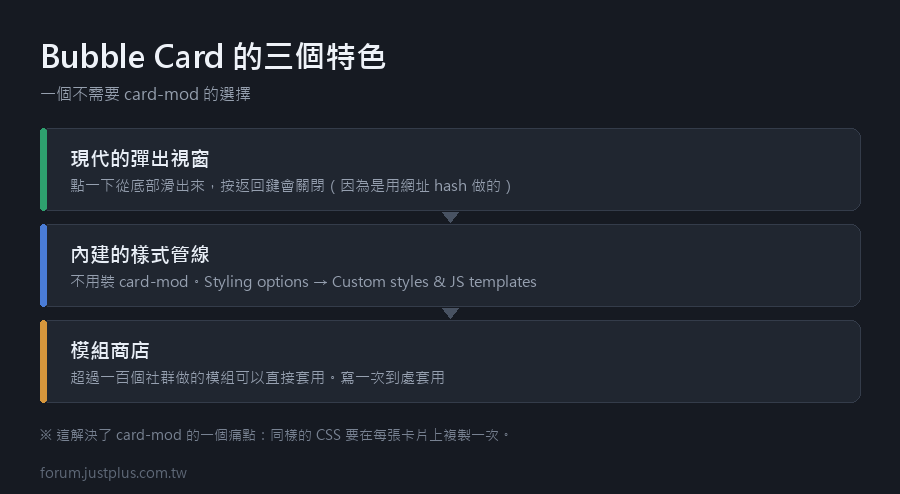Screen dimensions: 900x494
Task: Click the description 超過一百個社群做的模組
Action: [257, 378]
